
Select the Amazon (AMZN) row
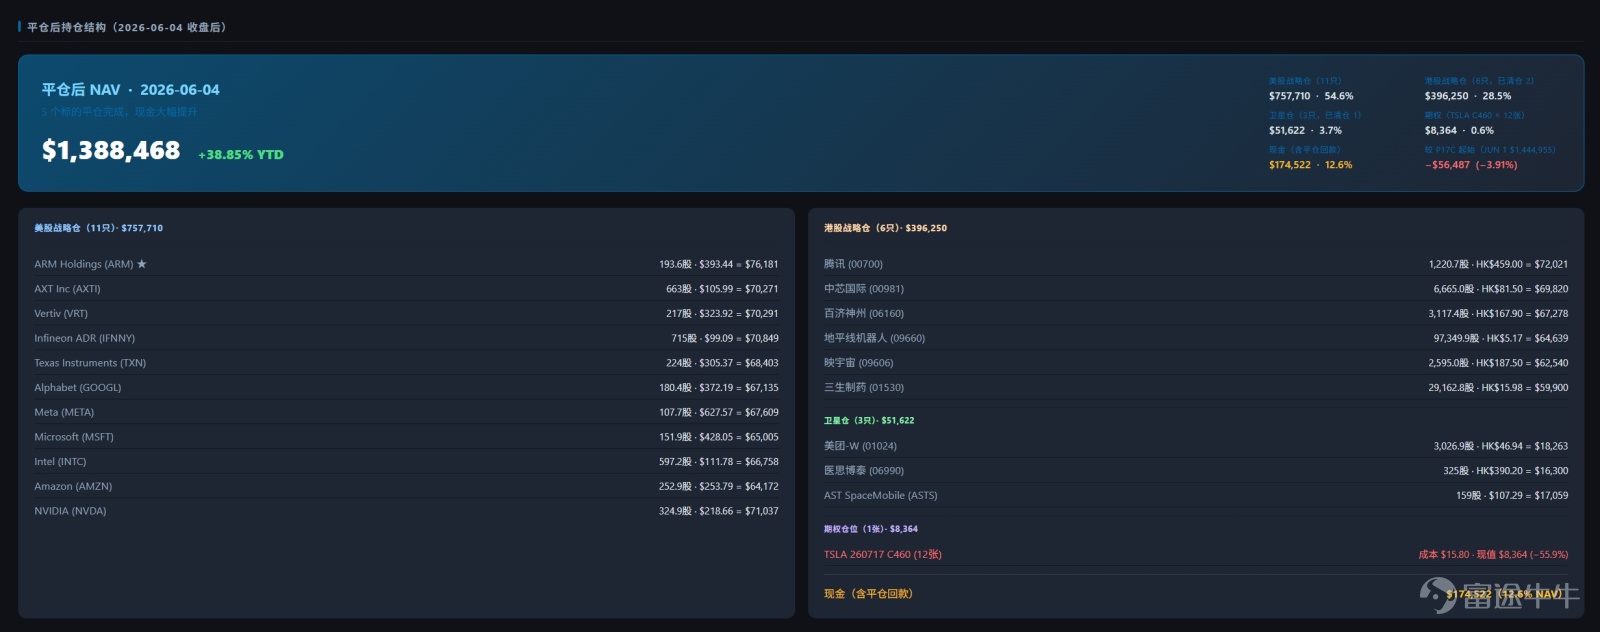click(406, 486)
